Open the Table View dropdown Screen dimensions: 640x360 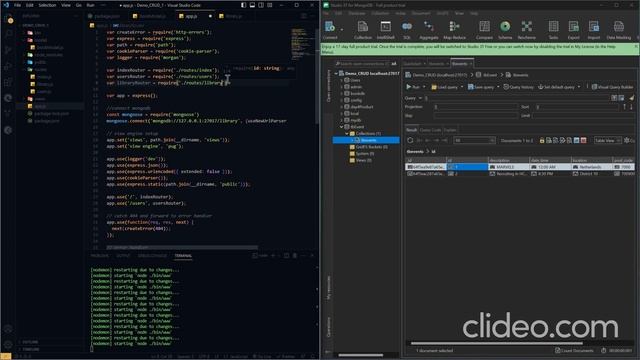607,140
